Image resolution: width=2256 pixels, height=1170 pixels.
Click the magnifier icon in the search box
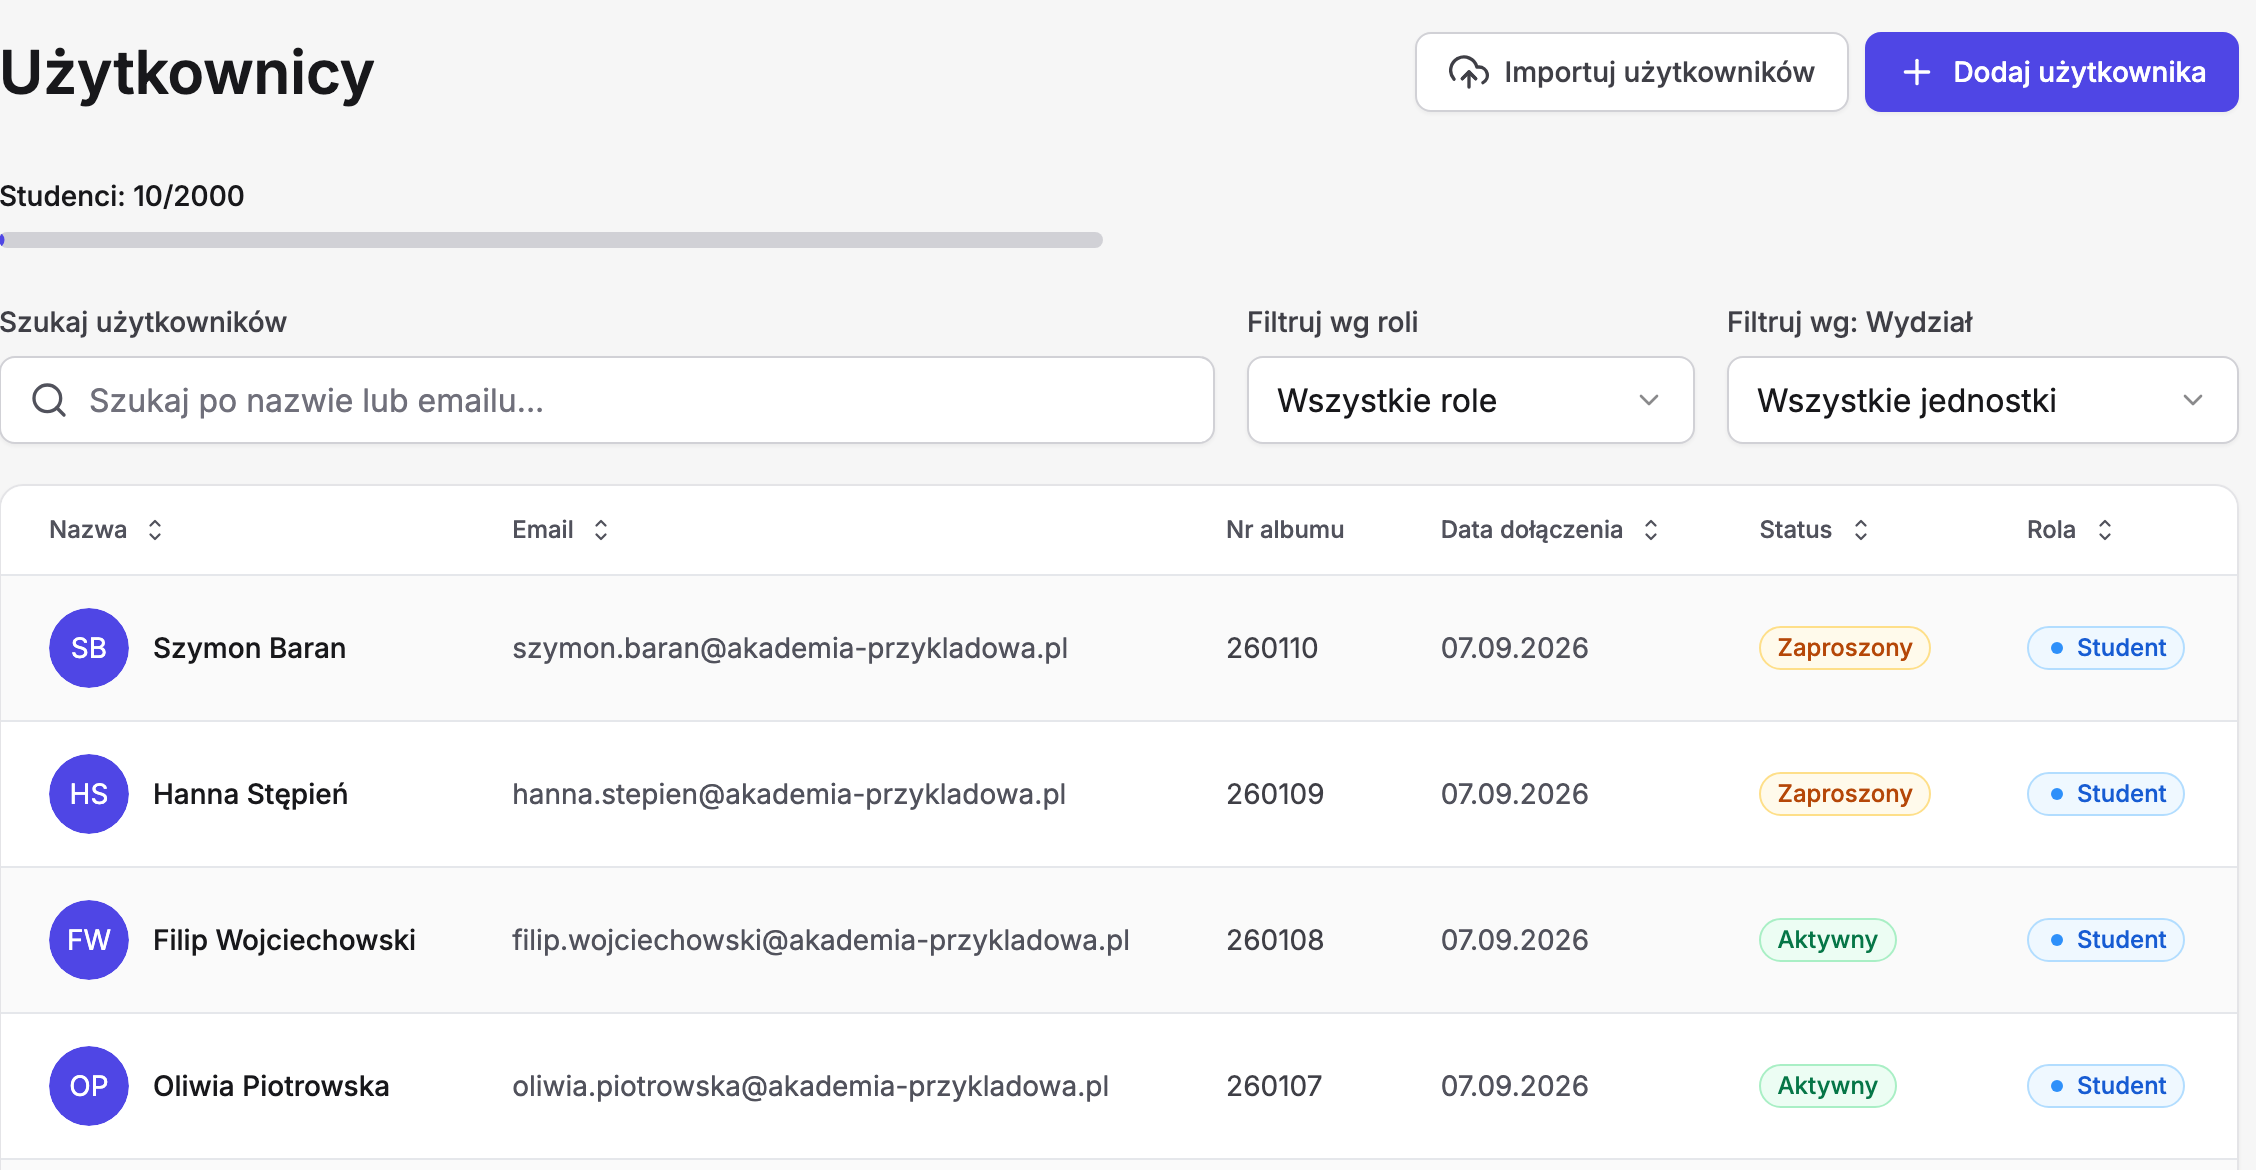point(49,400)
